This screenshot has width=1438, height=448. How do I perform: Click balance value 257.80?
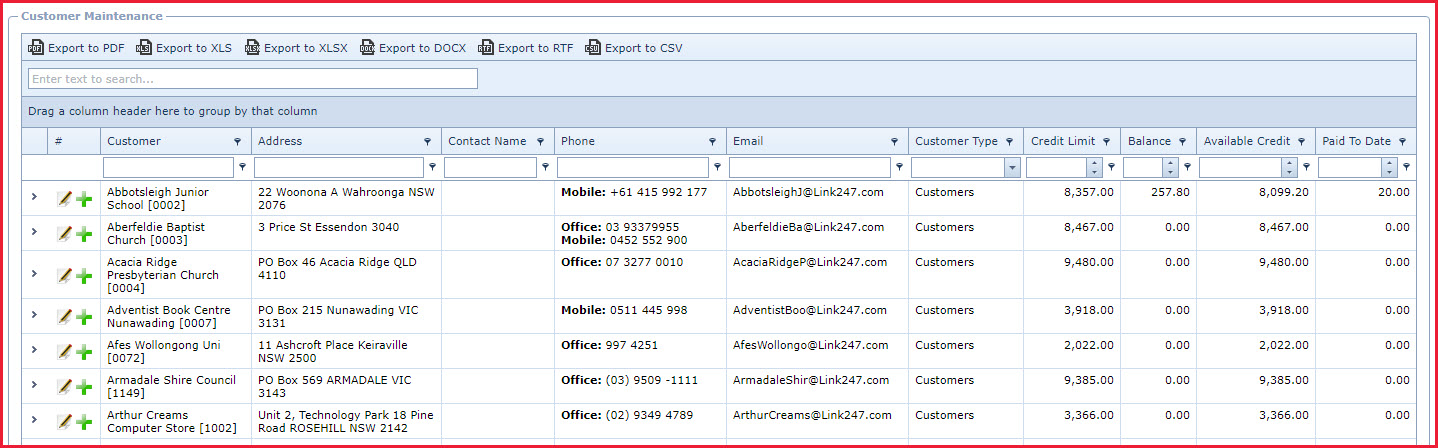(1170, 192)
